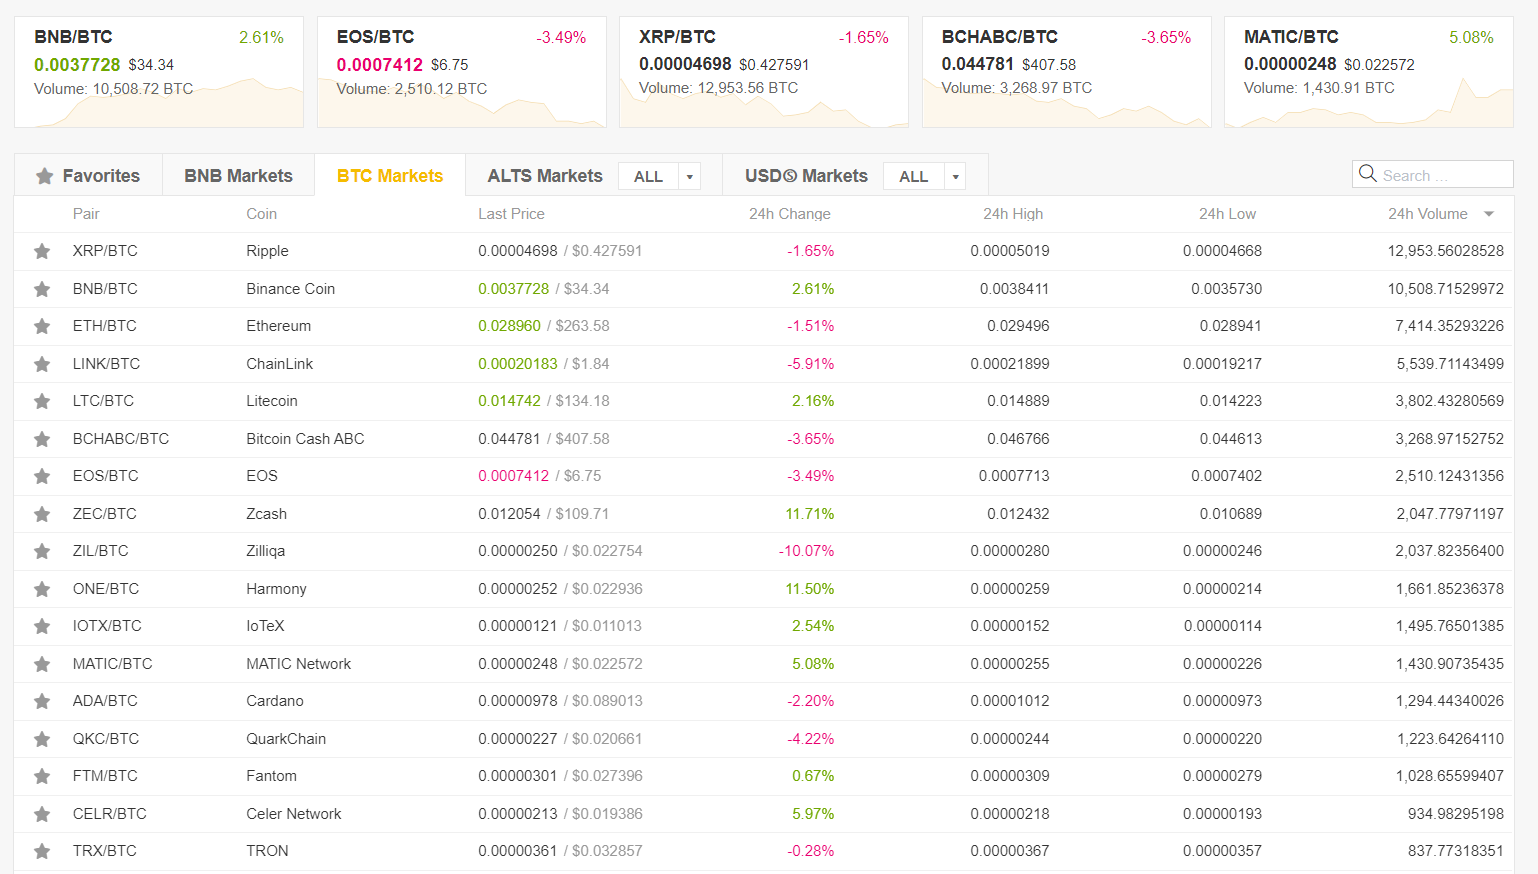Open the ETH/BTC pair link
Image resolution: width=1538 pixels, height=874 pixels.
pyautogui.click(x=104, y=326)
